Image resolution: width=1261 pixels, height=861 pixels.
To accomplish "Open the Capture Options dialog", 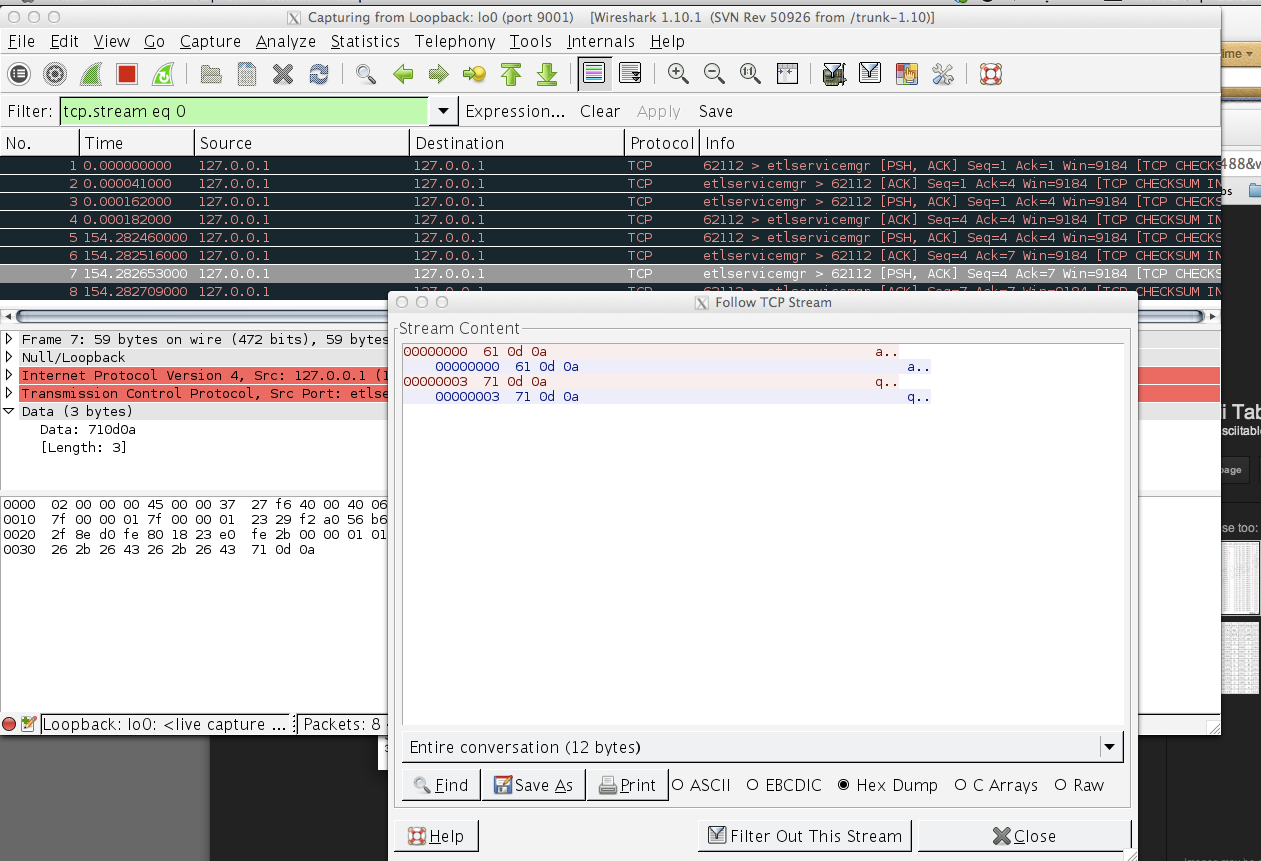I will (x=55, y=73).
